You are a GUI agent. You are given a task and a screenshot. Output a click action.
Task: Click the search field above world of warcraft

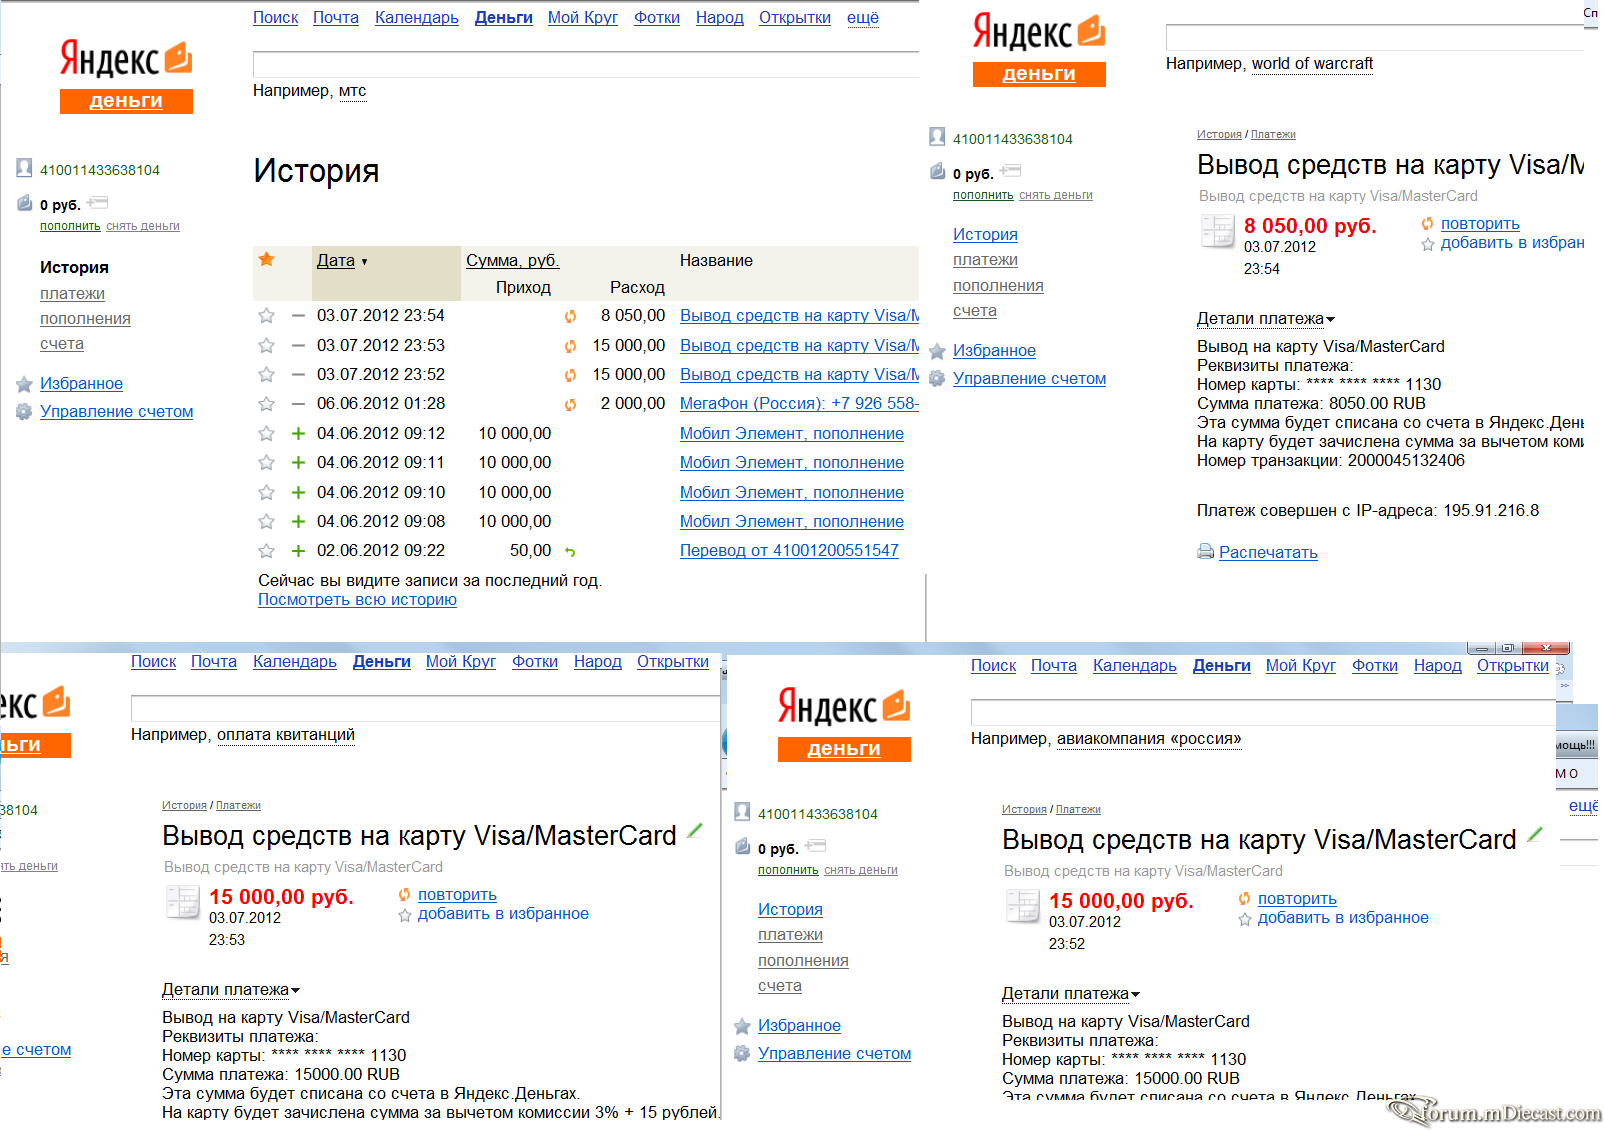[x=1375, y=38]
